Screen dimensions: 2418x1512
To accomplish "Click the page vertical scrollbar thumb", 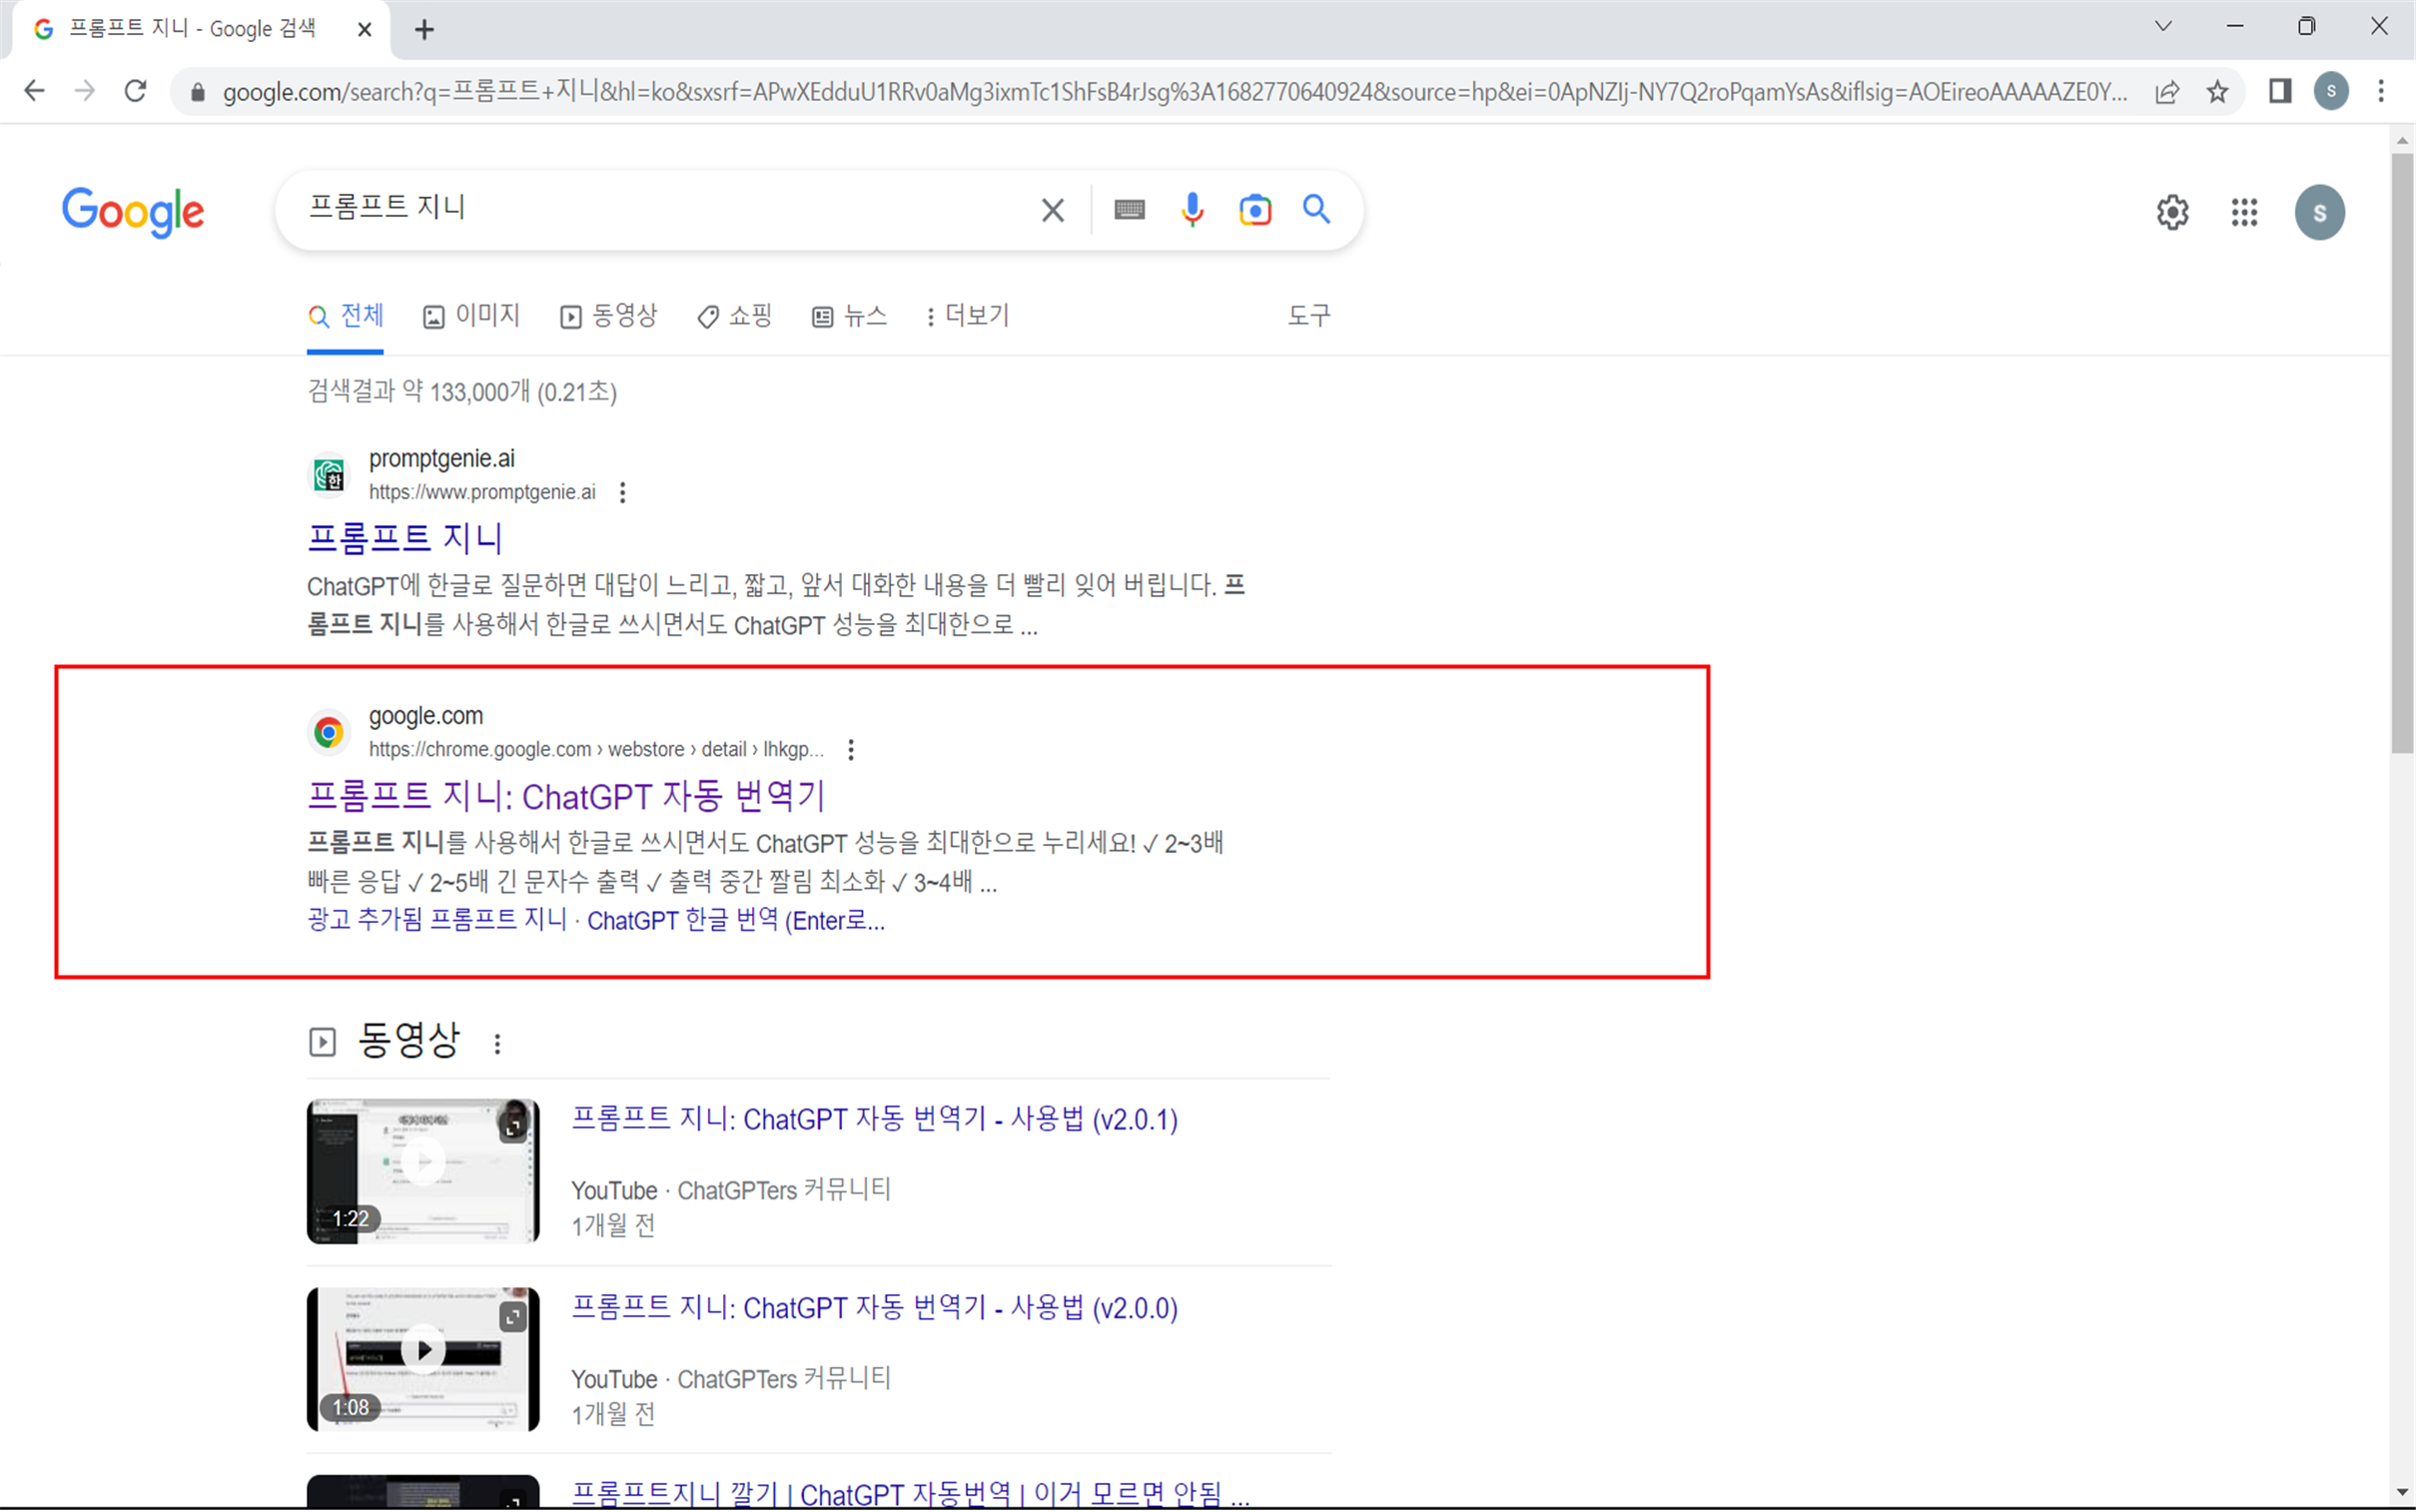I will coord(2402,453).
